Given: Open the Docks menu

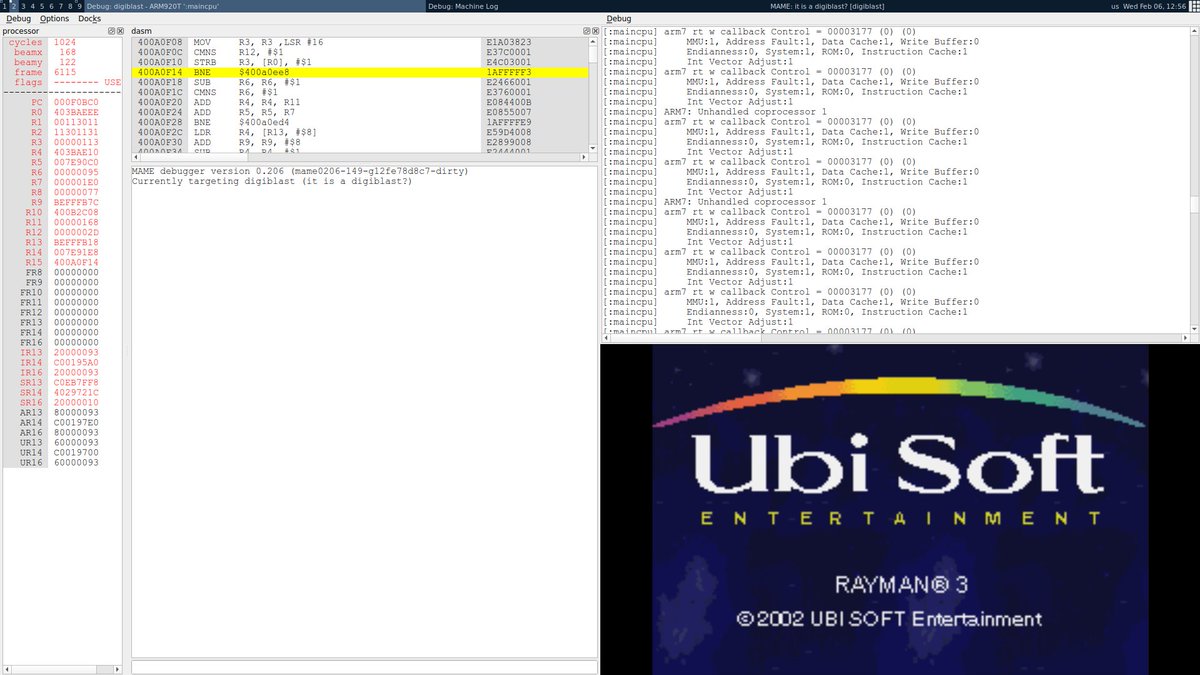Looking at the screenshot, I should [x=89, y=19].
